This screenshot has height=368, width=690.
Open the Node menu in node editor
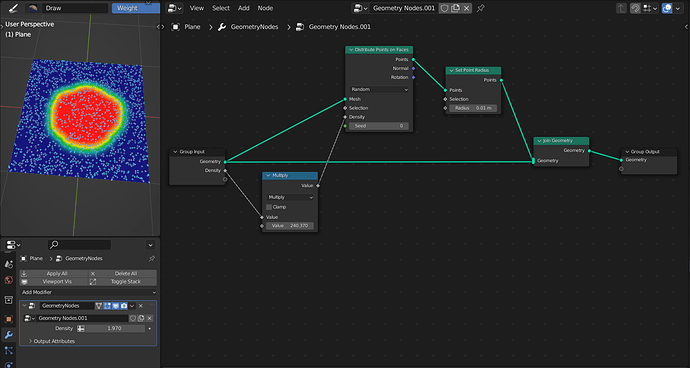point(265,8)
